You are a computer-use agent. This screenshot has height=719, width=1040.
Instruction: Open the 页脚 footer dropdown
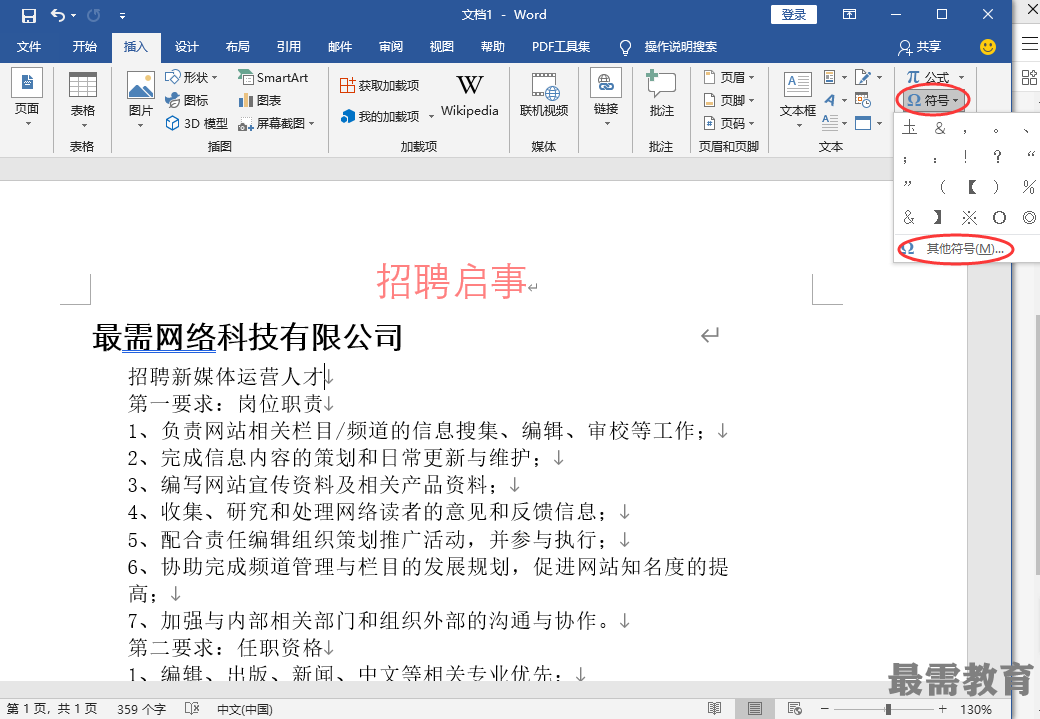(729, 100)
